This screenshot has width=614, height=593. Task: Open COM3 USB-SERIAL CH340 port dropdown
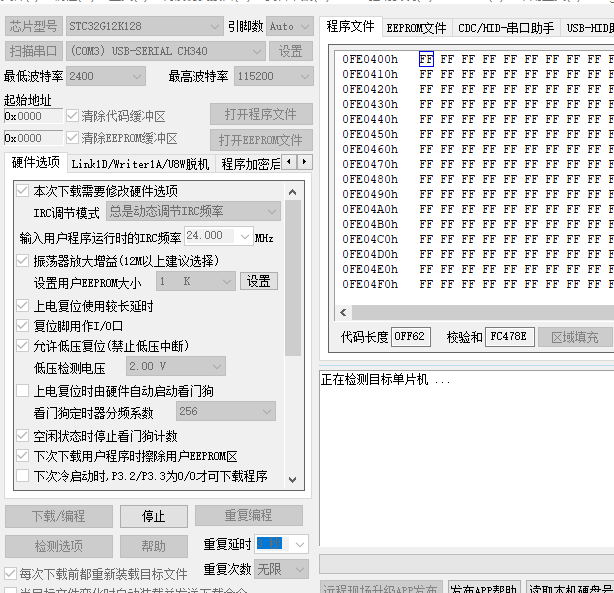click(x=166, y=51)
